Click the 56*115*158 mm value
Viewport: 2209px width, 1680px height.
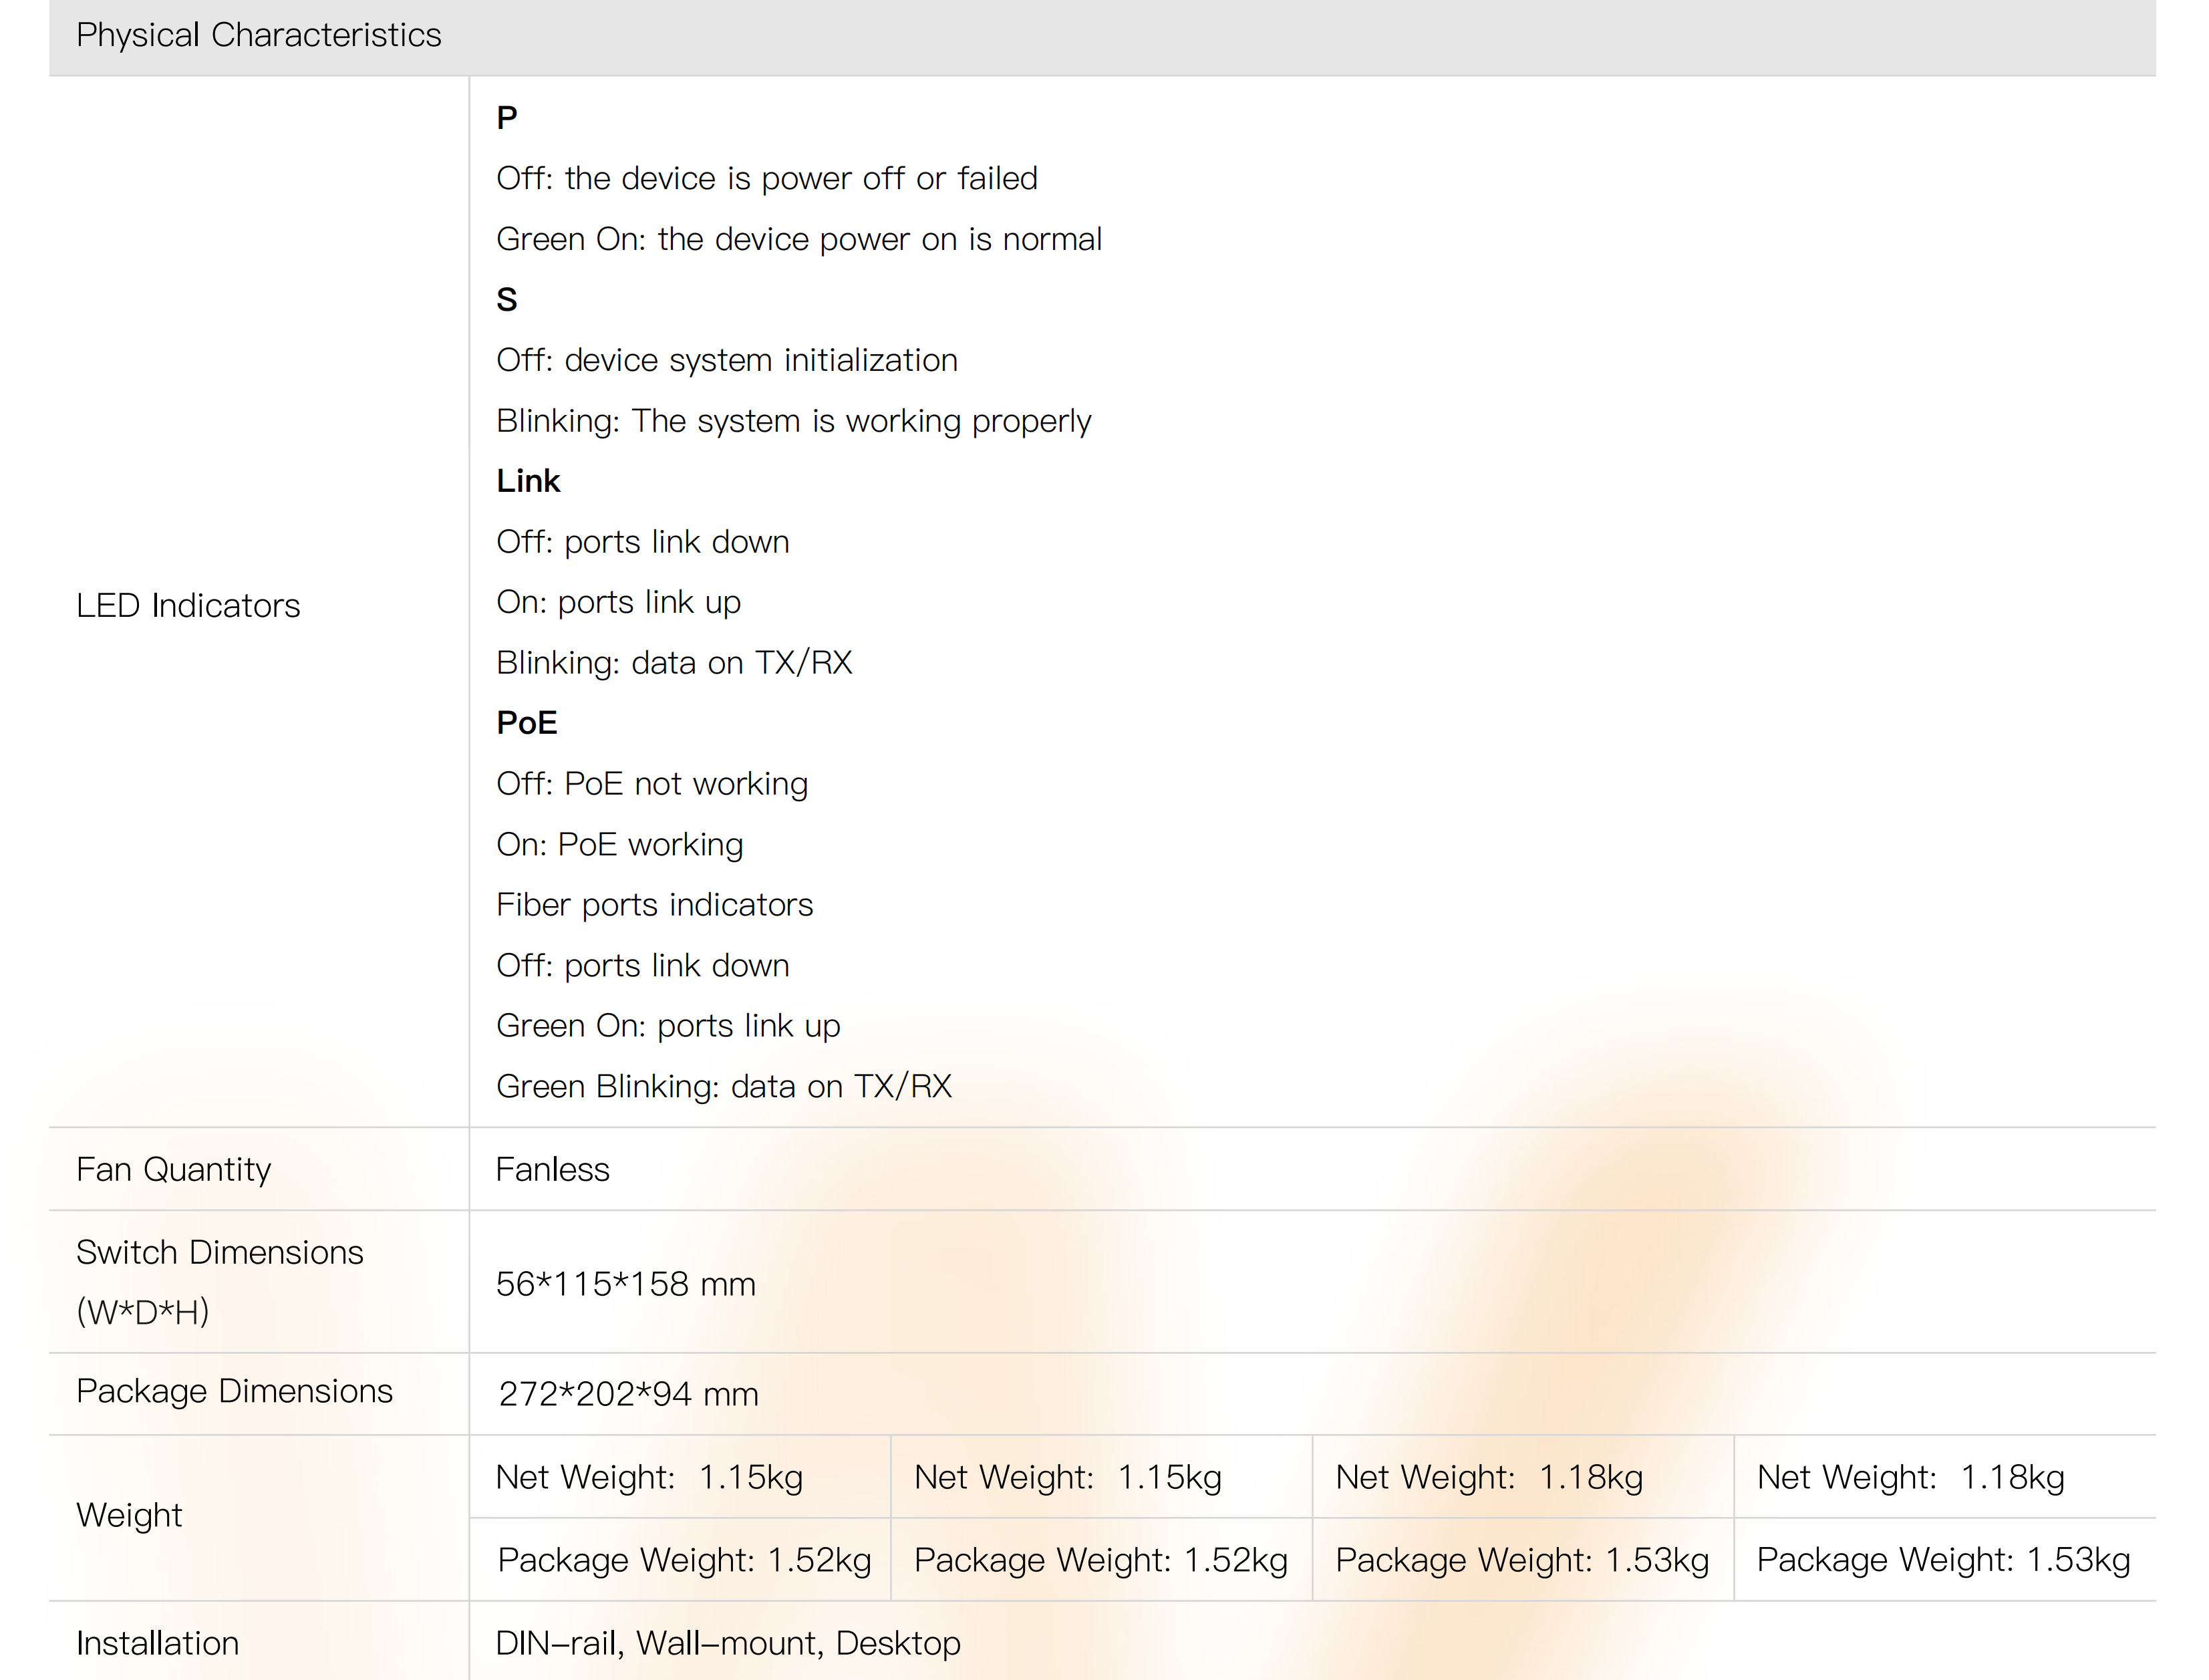pos(626,1285)
